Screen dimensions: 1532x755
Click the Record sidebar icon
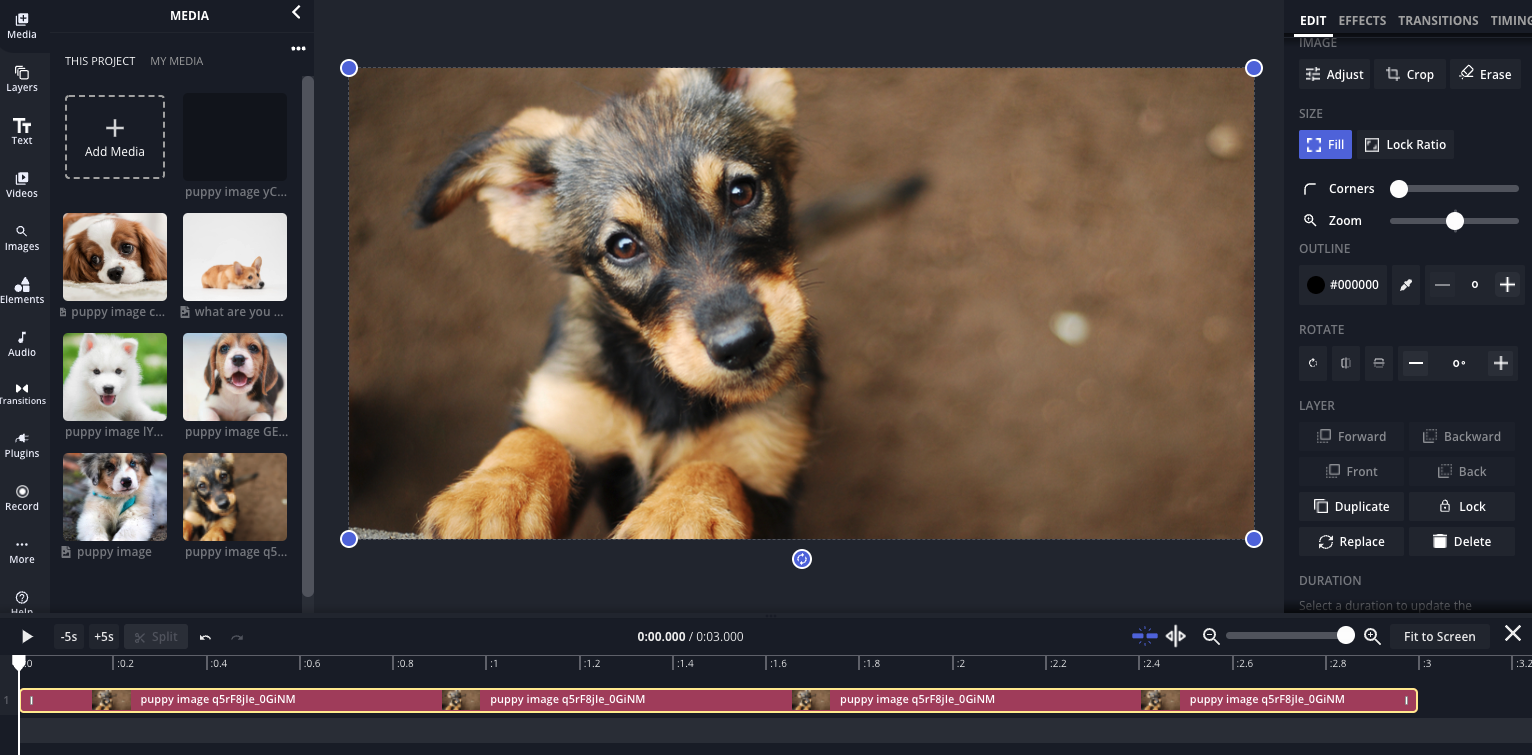[x=22, y=497]
